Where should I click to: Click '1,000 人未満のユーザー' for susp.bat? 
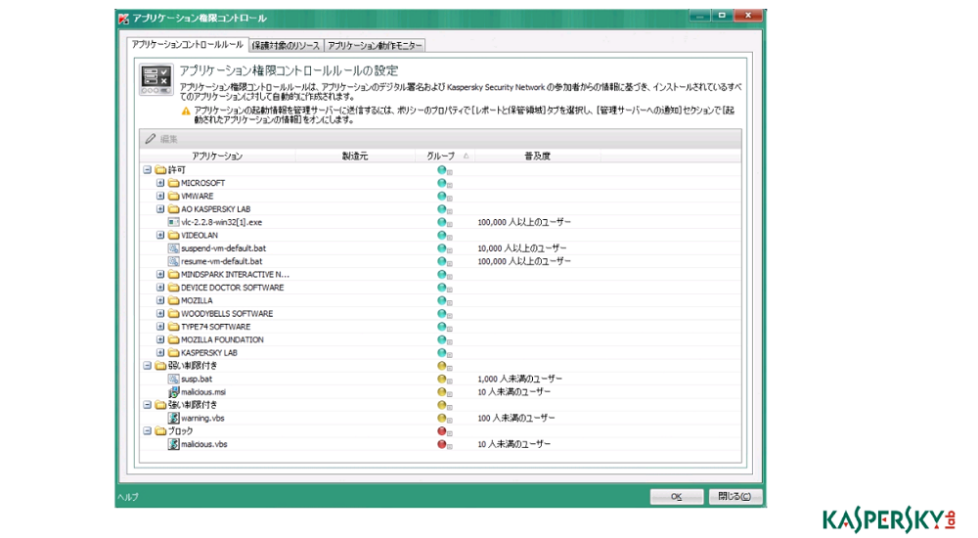(520, 379)
